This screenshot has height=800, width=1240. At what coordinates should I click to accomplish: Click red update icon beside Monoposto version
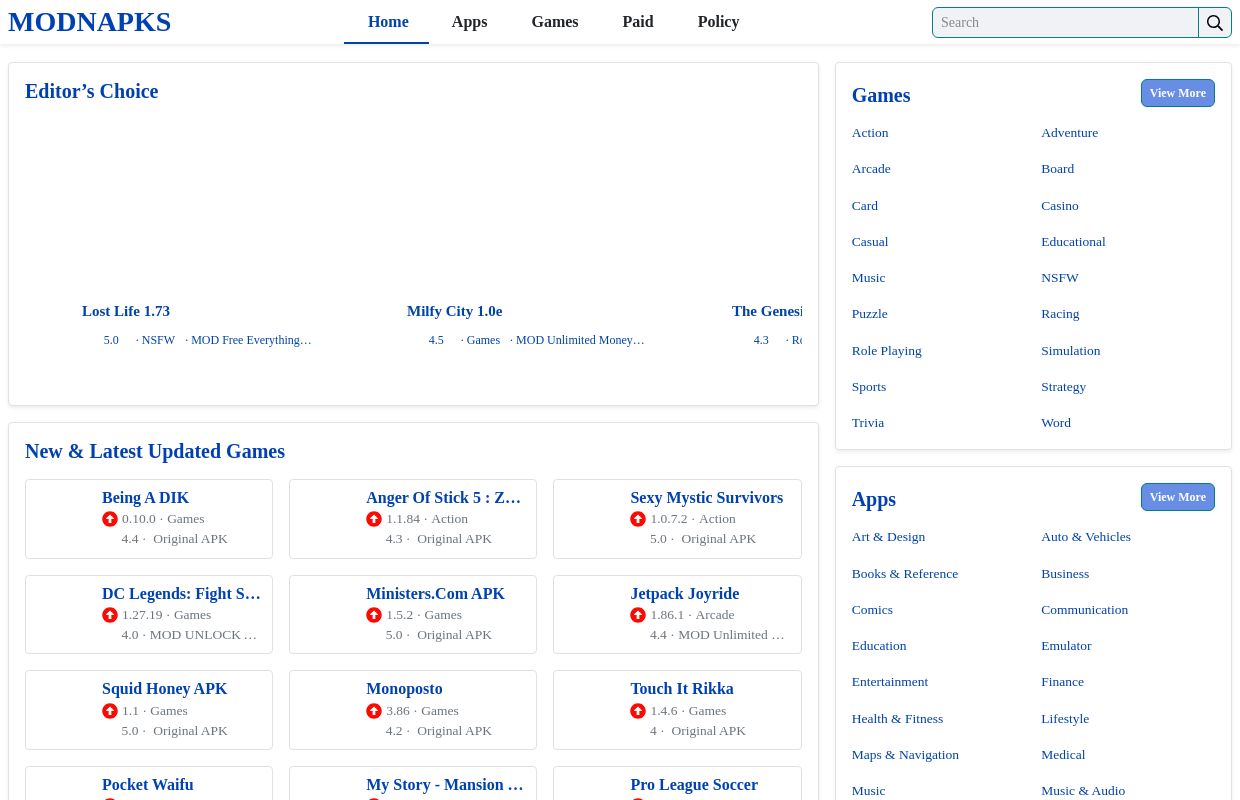[x=374, y=711]
